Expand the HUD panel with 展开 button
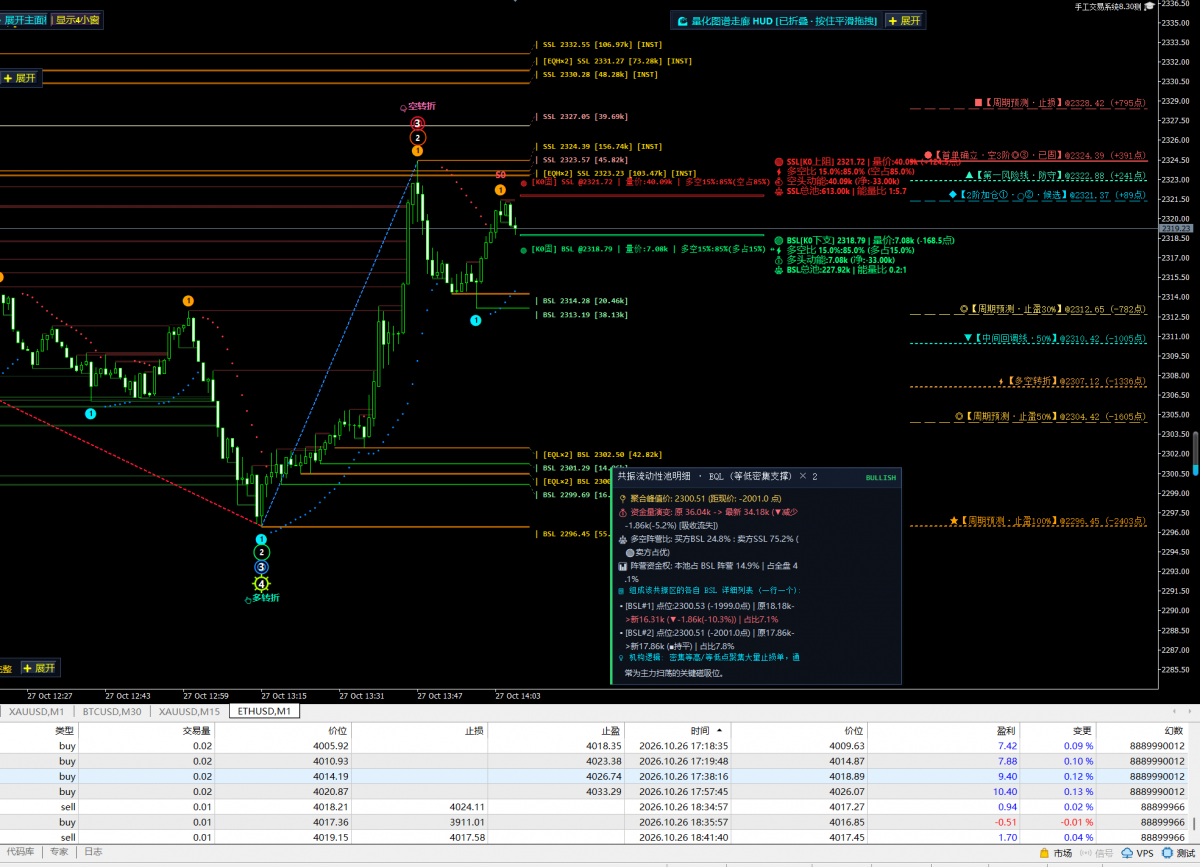 click(905, 20)
